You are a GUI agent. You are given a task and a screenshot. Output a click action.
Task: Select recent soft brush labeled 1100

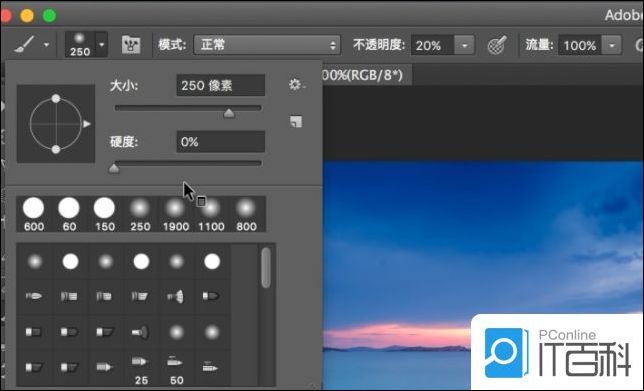click(211, 214)
